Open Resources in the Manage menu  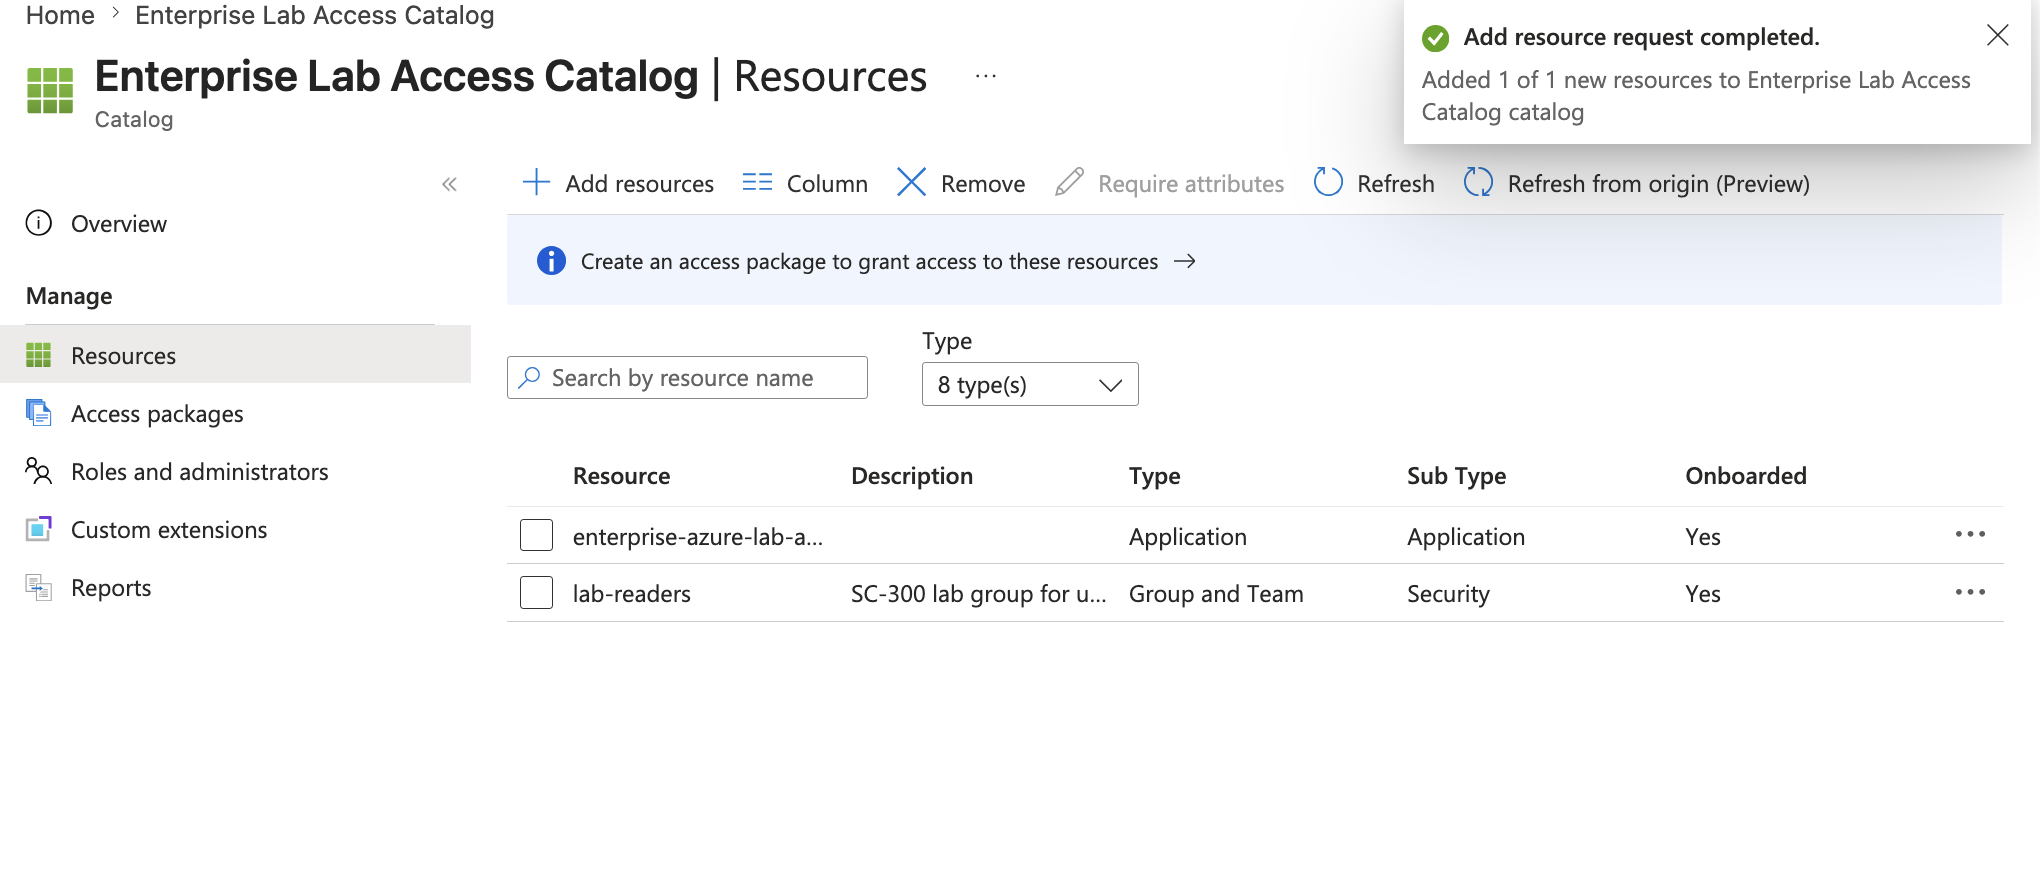click(x=235, y=355)
